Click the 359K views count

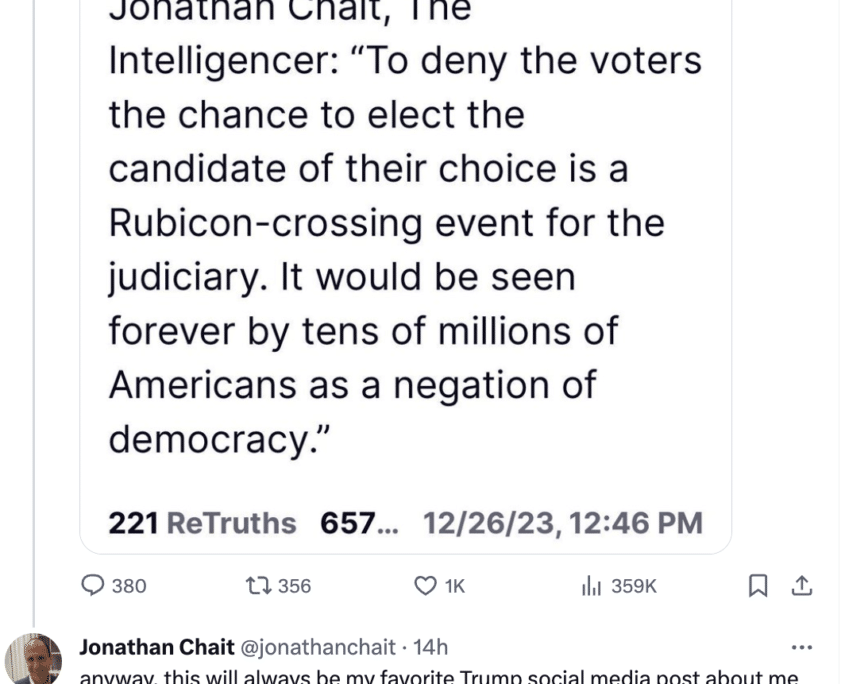coord(633,586)
